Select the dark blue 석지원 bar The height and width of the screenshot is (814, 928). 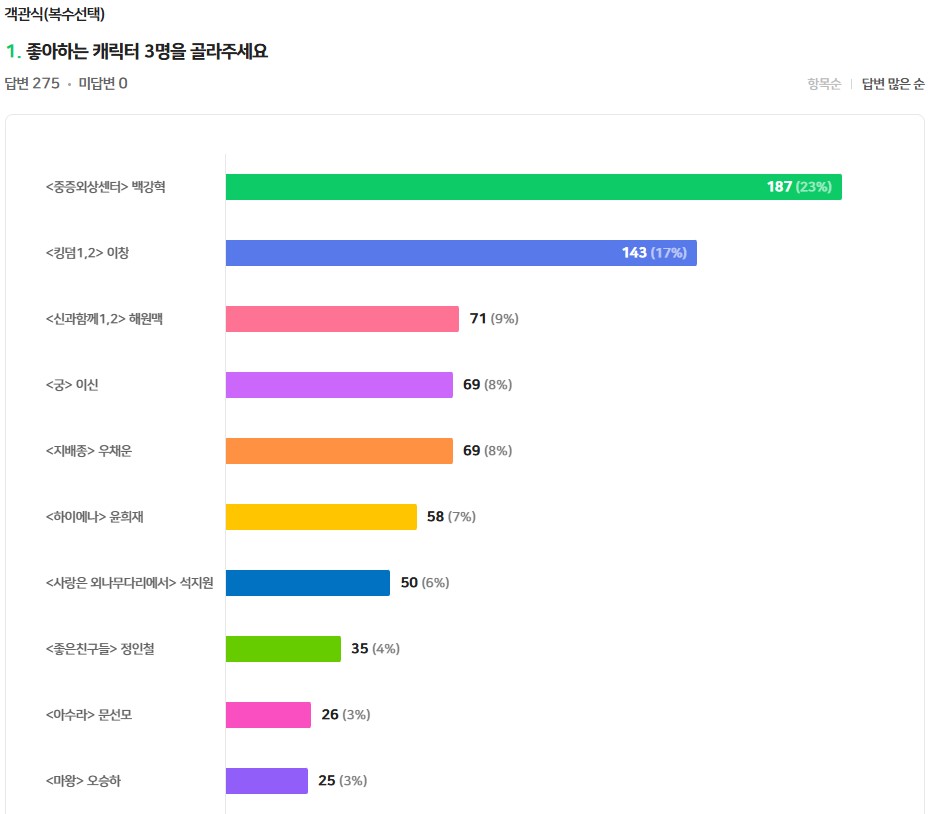pos(308,583)
